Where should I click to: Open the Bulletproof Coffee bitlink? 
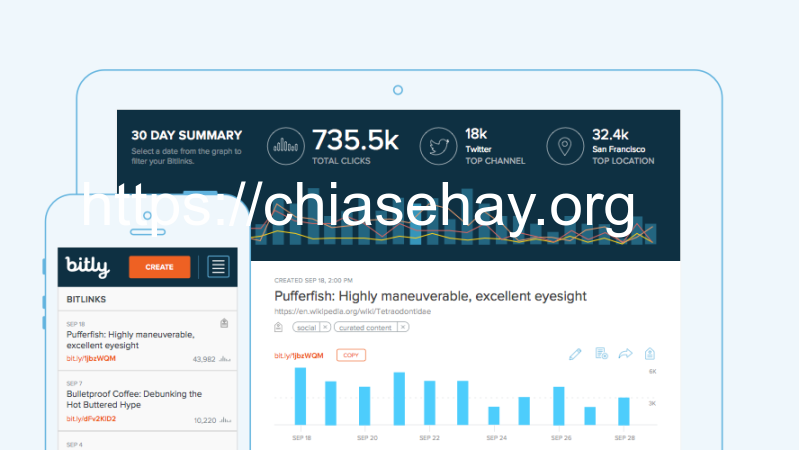click(148, 401)
